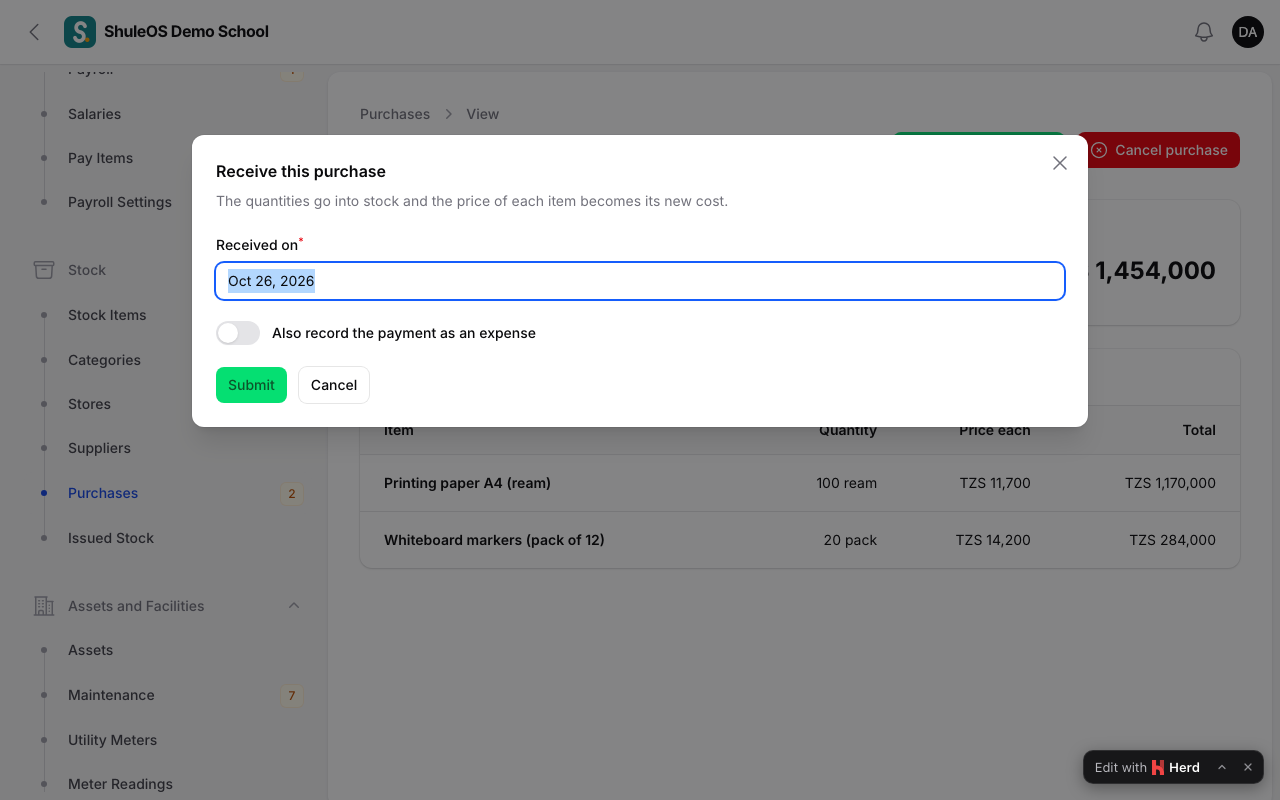Open Pay Items in the sidebar
Screen dimensions: 1280x800
[x=100, y=158]
